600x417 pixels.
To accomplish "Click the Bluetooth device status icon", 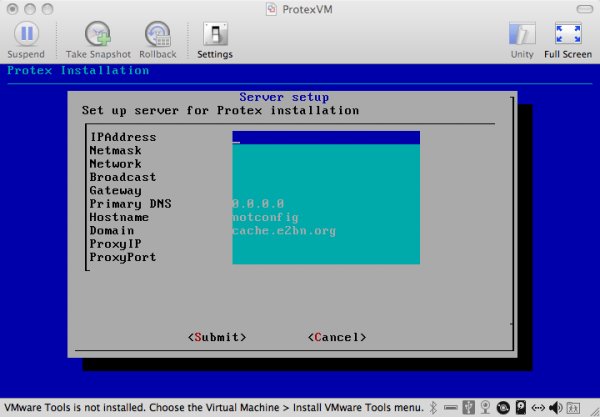I will tap(433, 408).
